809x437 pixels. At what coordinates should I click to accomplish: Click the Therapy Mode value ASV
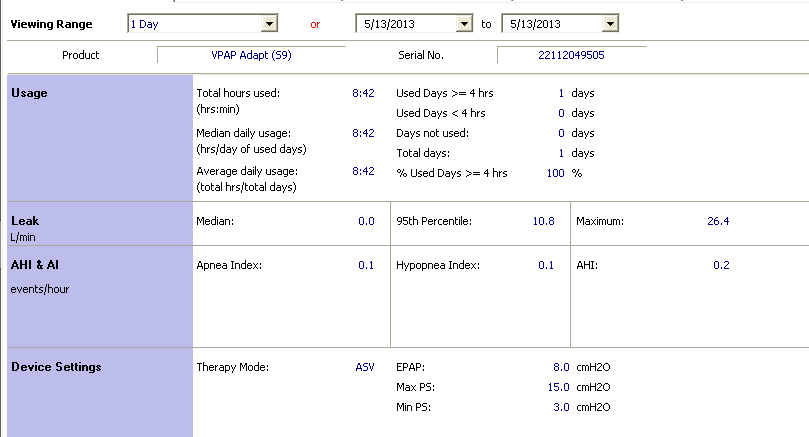[x=365, y=367]
